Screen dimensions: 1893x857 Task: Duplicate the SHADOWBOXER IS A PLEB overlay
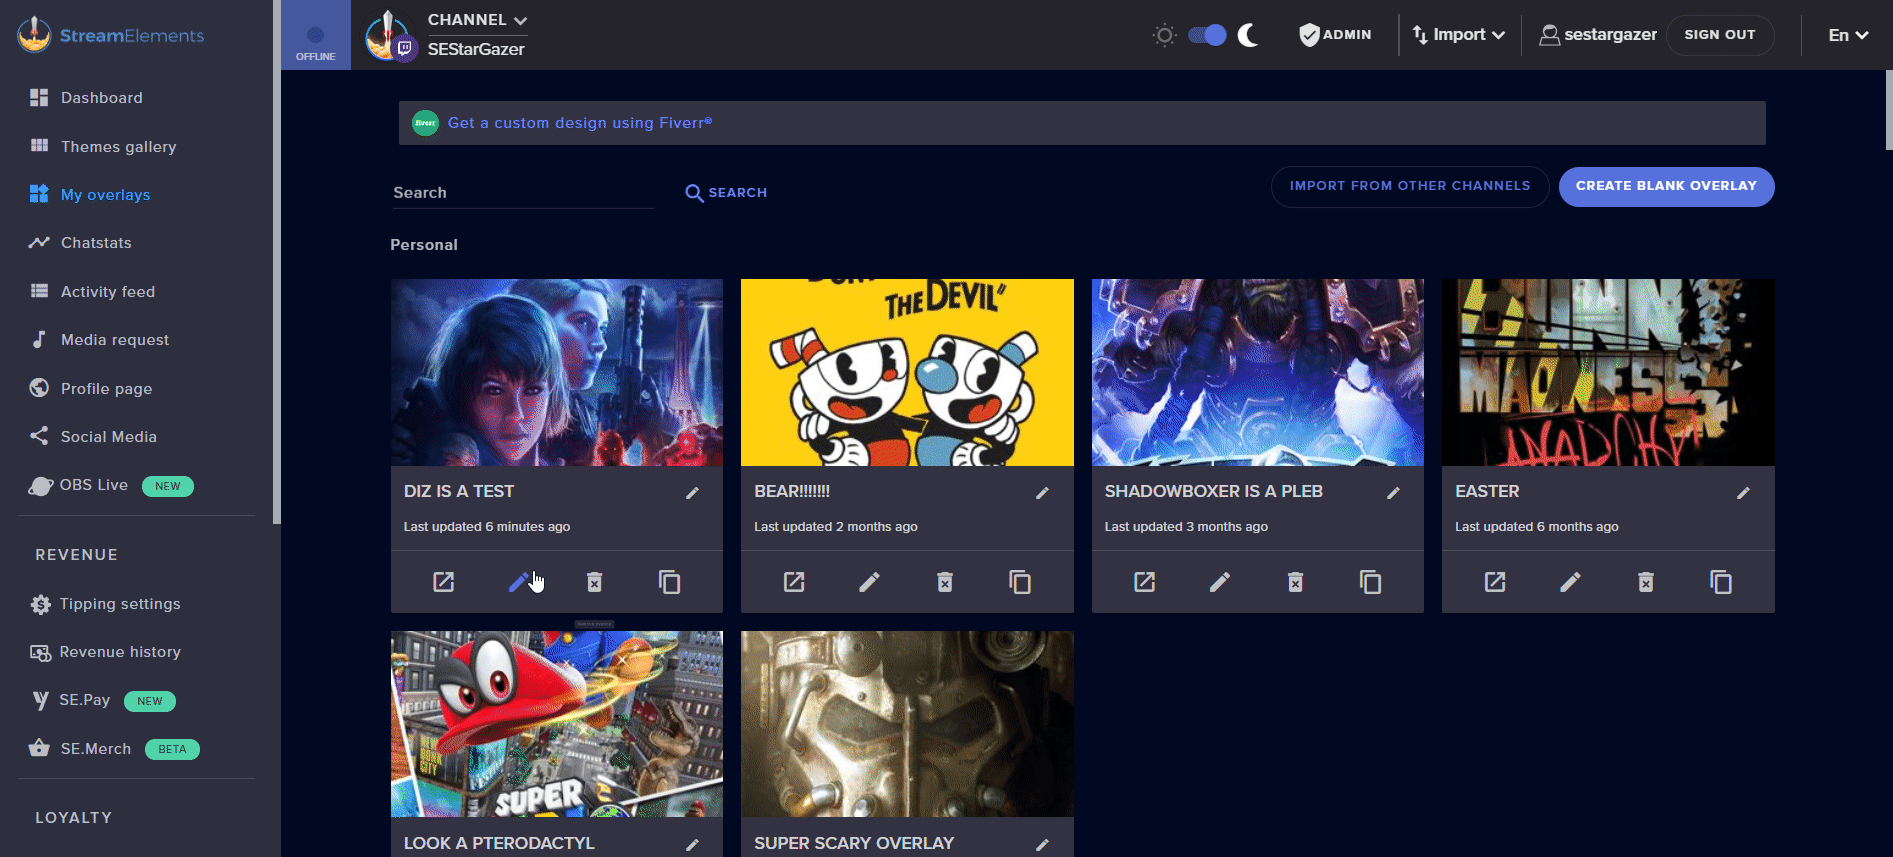tap(1370, 582)
